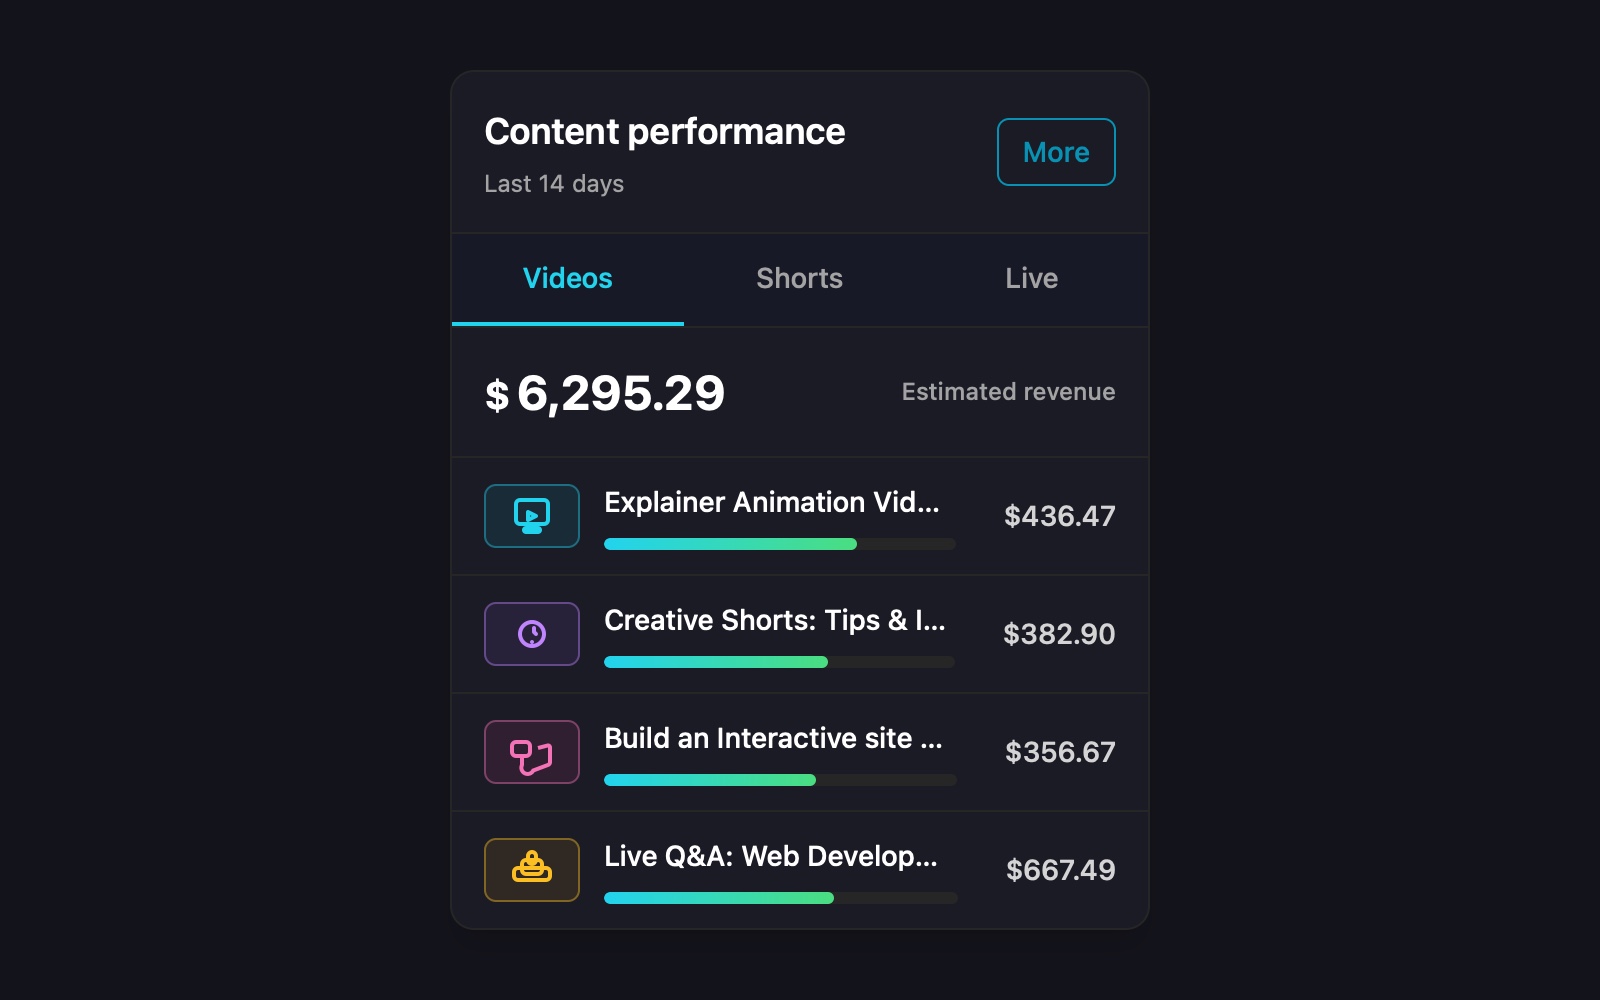Click the yellow streaming icon on the last row
This screenshot has width=1600, height=1000.
coord(531,870)
